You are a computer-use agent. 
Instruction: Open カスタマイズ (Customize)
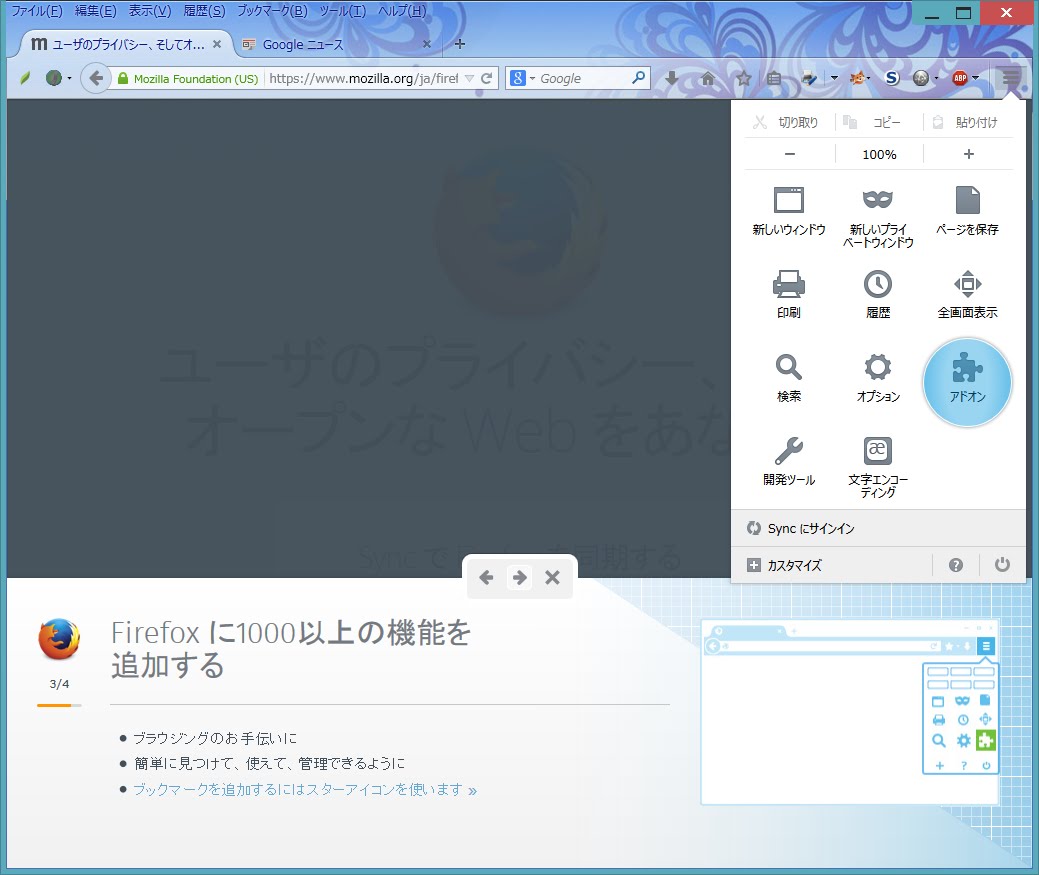click(x=831, y=565)
